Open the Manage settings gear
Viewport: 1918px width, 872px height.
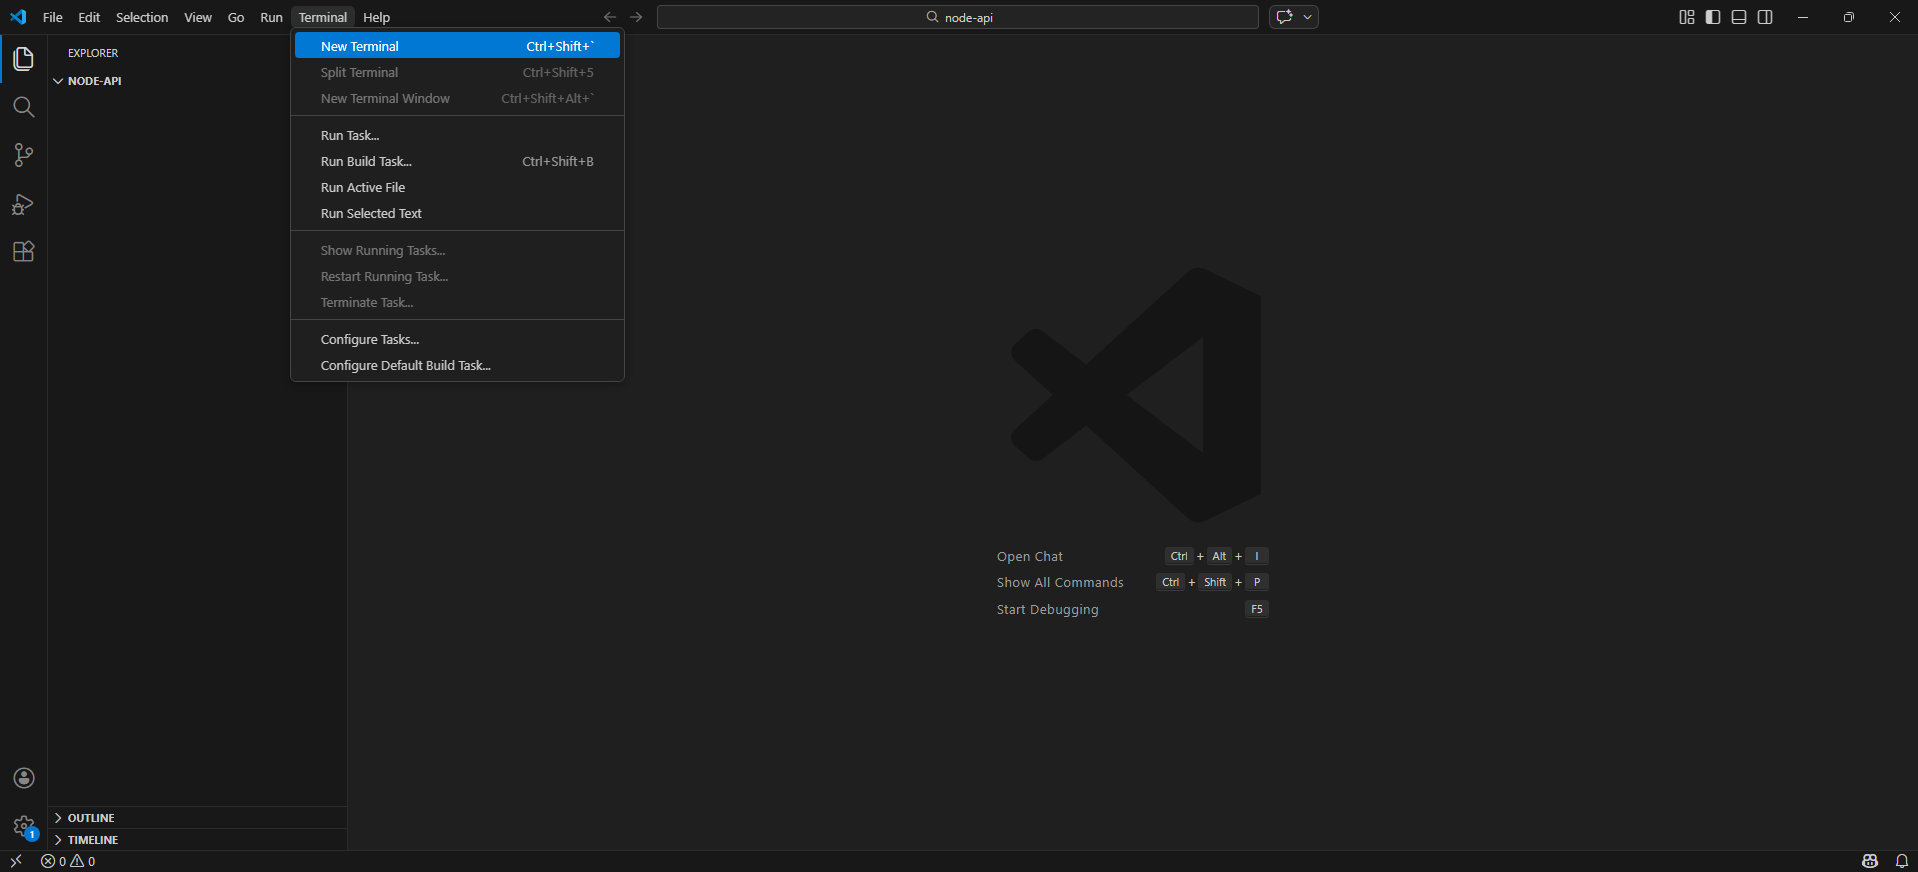click(24, 827)
